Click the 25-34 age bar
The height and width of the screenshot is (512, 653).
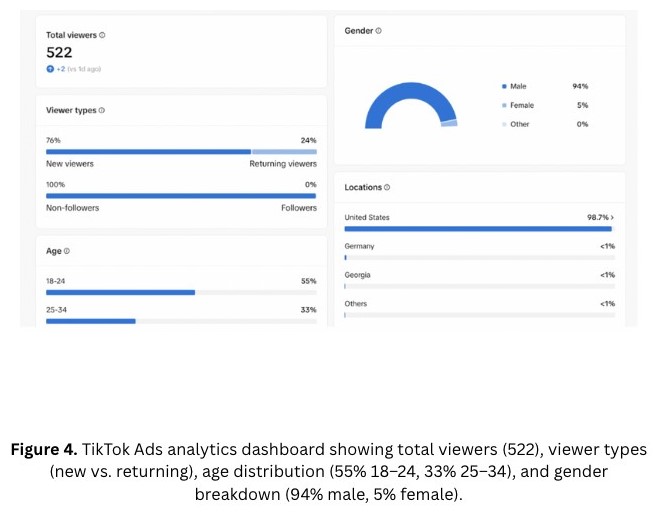click(181, 321)
